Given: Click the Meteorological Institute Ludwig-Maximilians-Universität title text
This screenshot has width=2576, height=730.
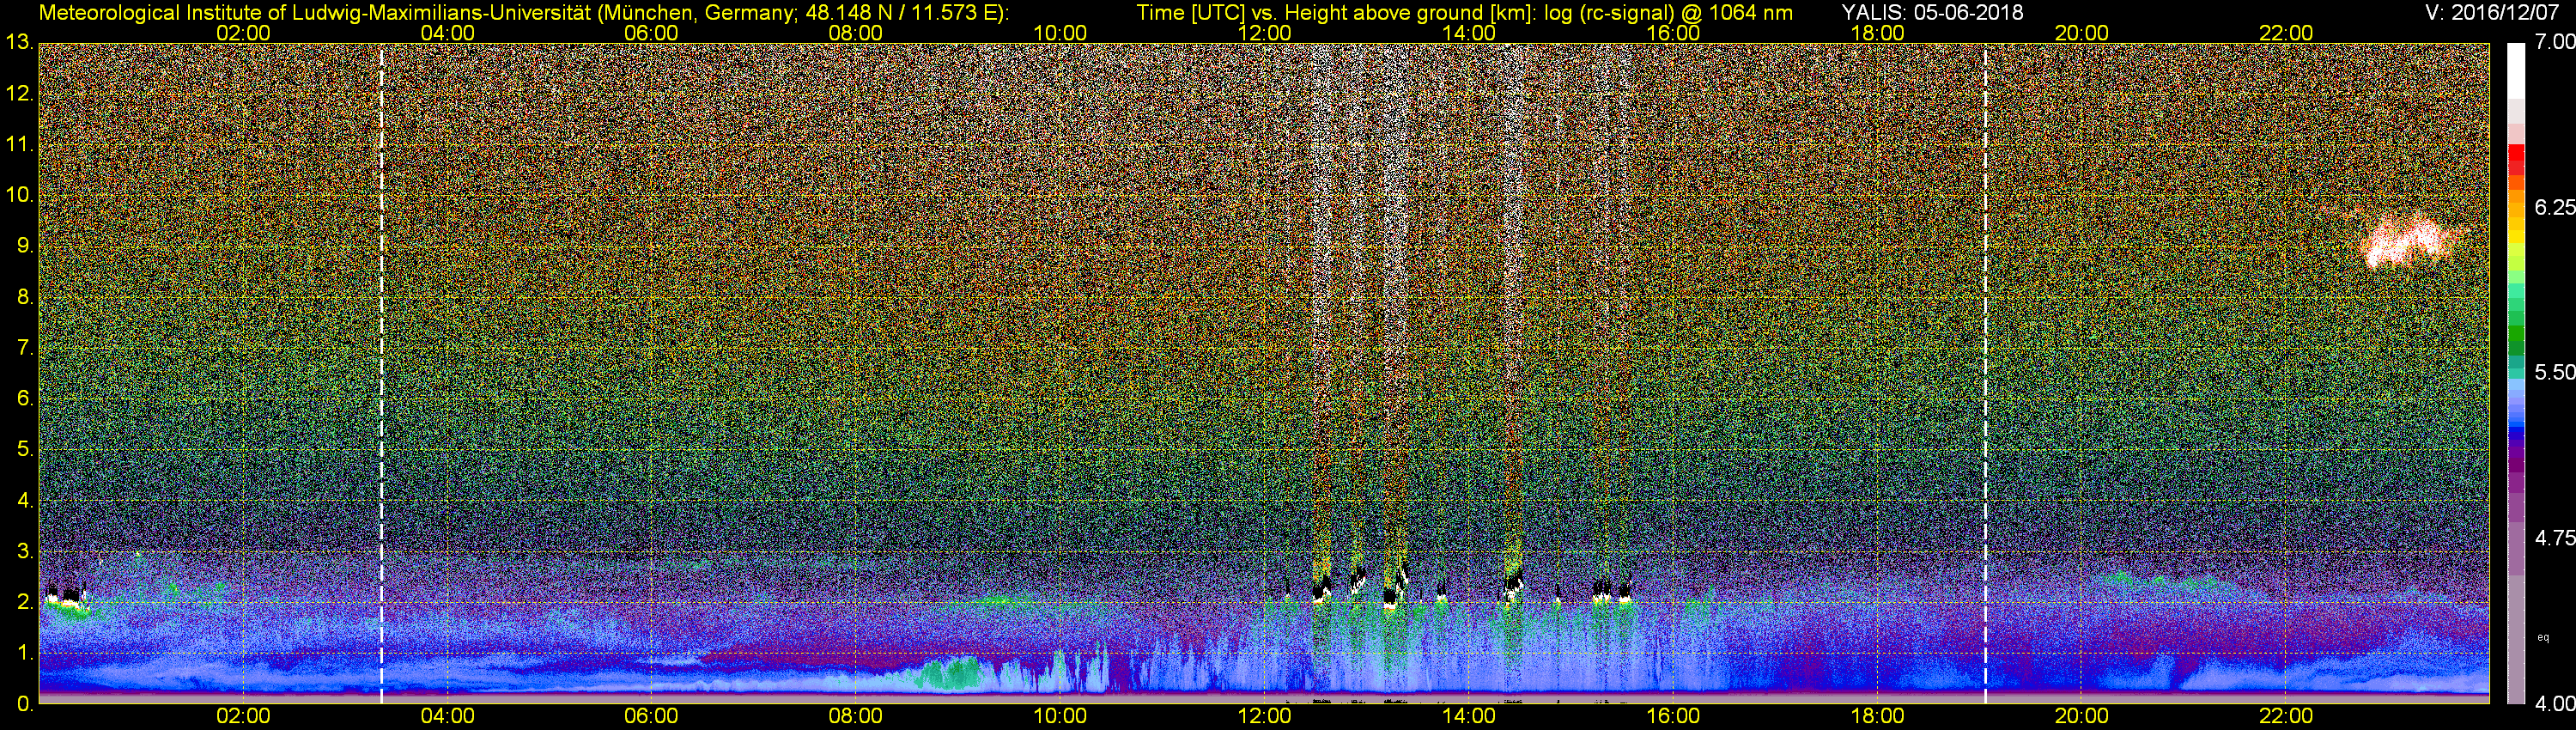Looking at the screenshot, I should click(523, 13).
